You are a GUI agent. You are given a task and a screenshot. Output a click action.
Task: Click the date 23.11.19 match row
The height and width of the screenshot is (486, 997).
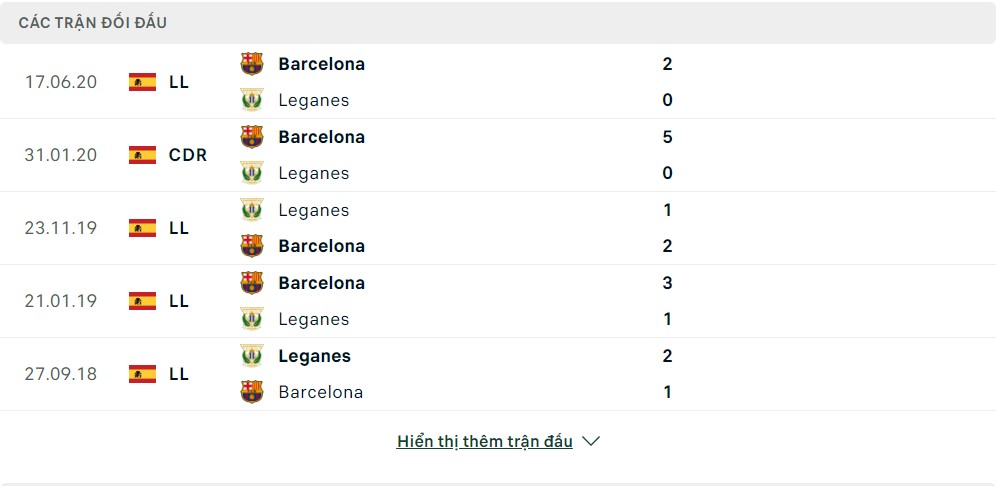[x=61, y=228]
